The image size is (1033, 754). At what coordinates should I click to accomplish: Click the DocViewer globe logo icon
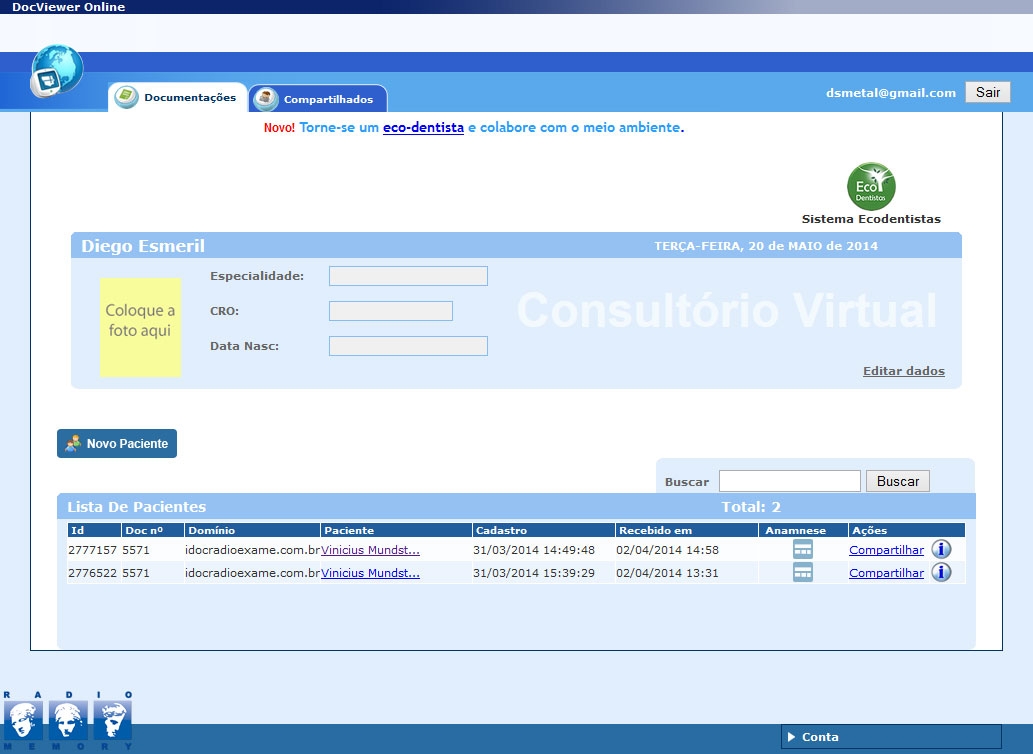(x=56, y=71)
